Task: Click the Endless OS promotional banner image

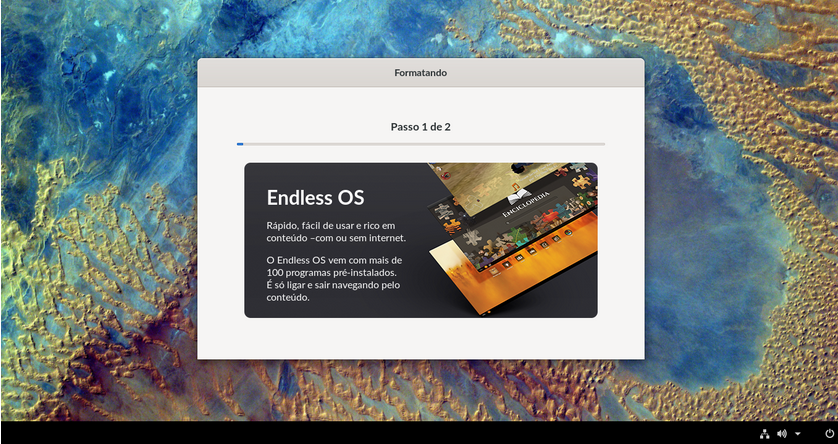Action: [421, 240]
